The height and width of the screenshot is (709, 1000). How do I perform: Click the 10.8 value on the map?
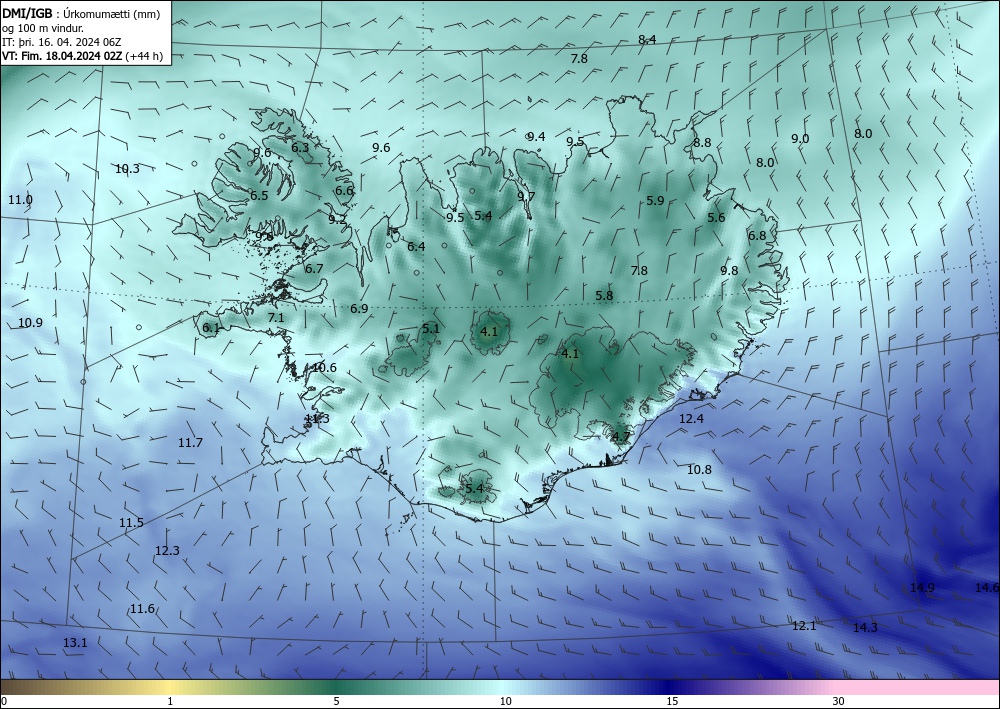pos(699,470)
